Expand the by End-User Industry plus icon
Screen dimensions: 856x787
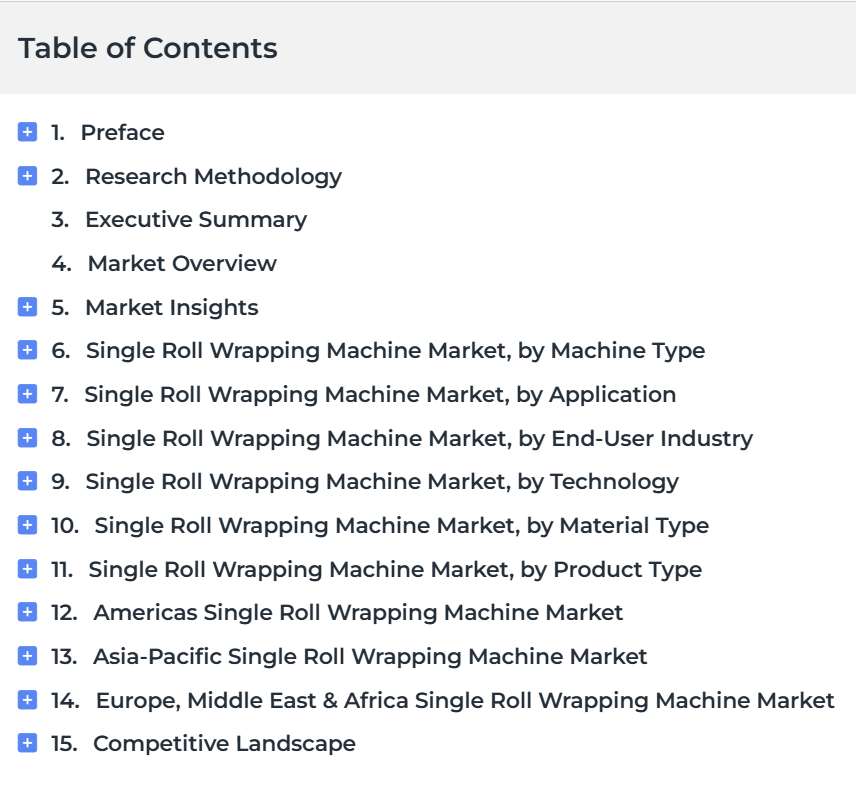[x=28, y=438]
